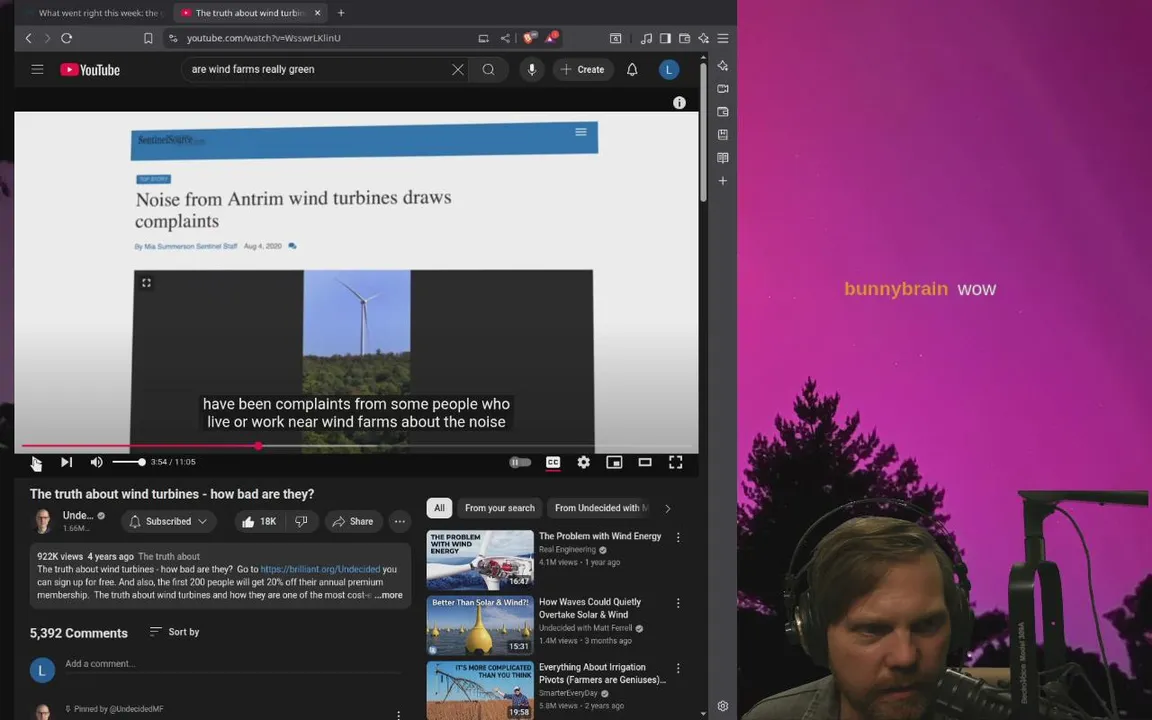The image size is (1152, 720).
Task: Open the brilliant.org/Undecided link
Action: click(320, 569)
